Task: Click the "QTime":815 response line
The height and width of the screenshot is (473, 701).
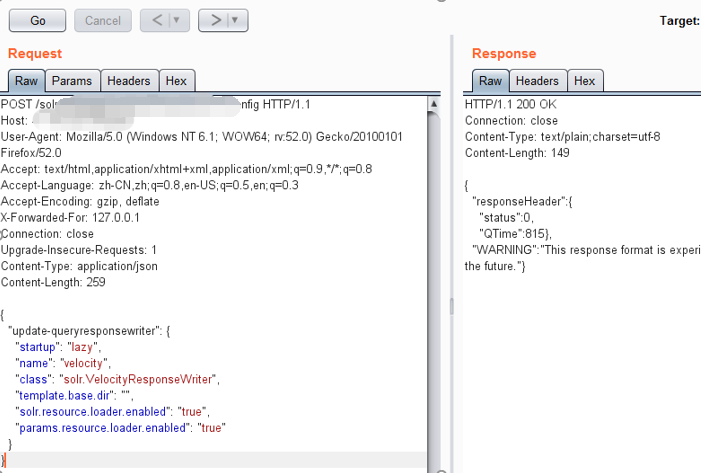Action: [x=515, y=234]
